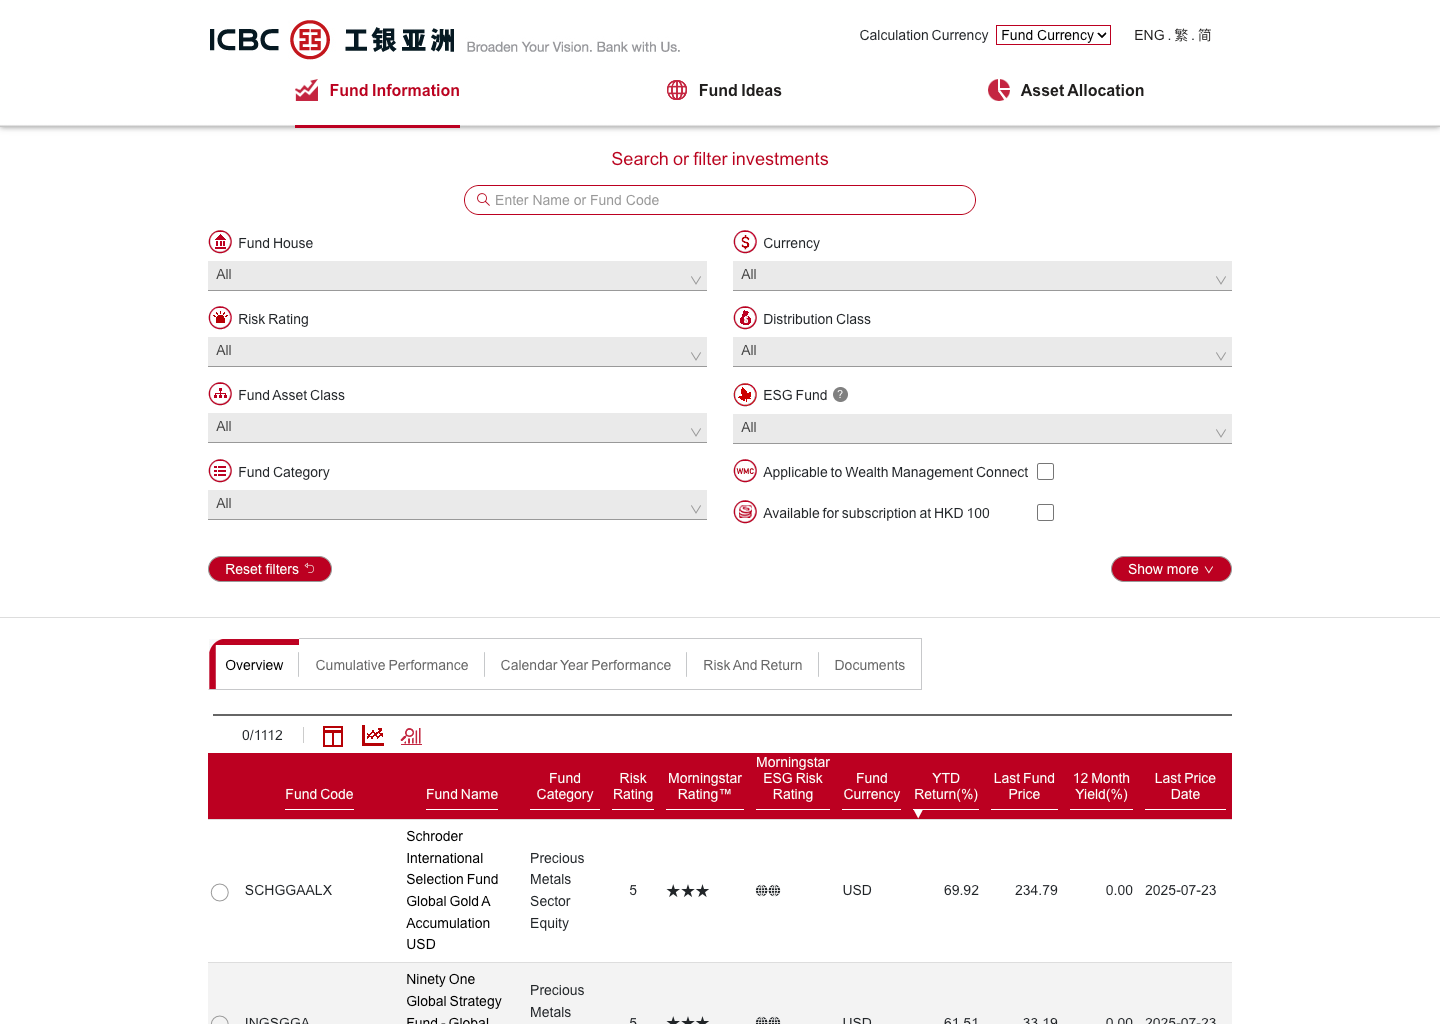Sort by Last Price Date header
Image resolution: width=1440 pixels, height=1024 pixels.
point(1185,786)
